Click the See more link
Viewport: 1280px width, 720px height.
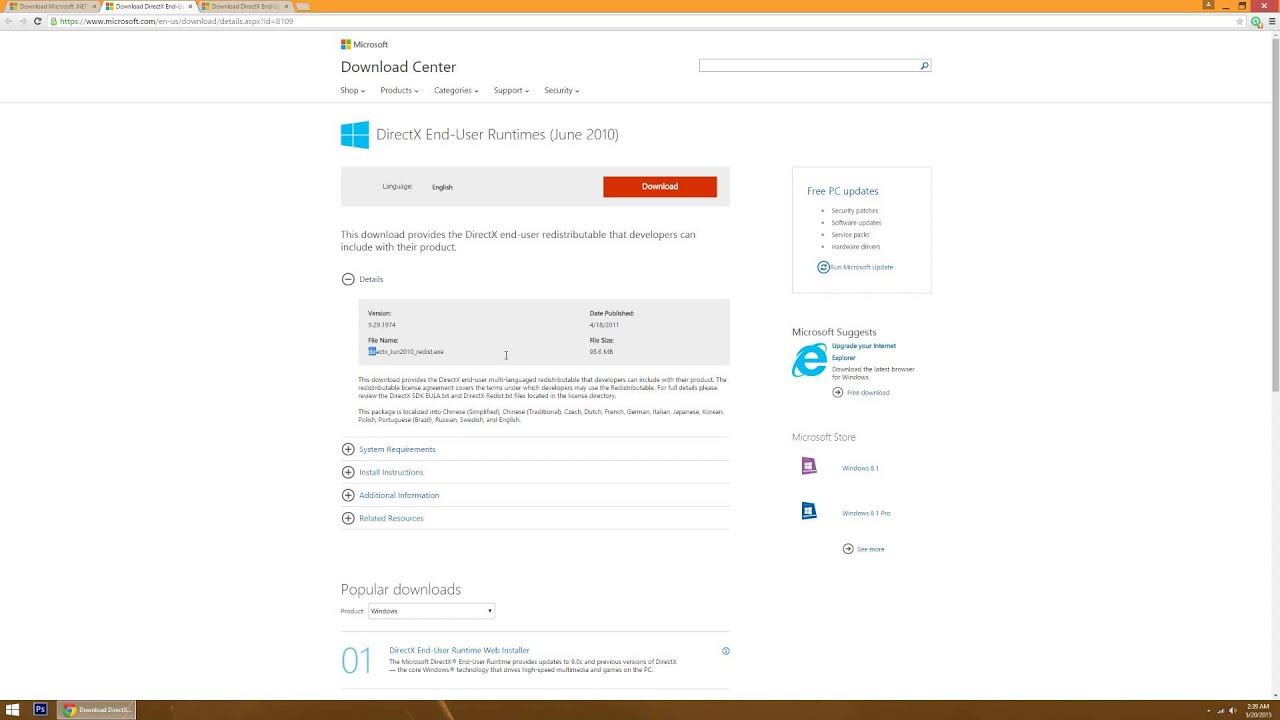pyautogui.click(x=870, y=549)
